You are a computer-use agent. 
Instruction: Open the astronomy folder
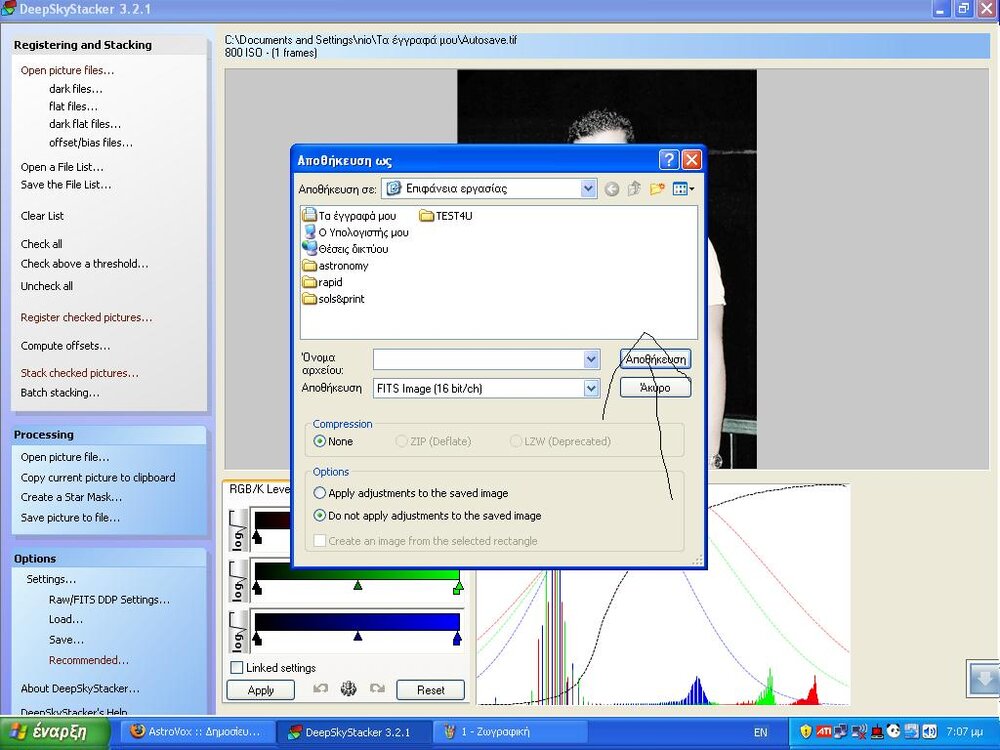pyautogui.click(x=342, y=266)
